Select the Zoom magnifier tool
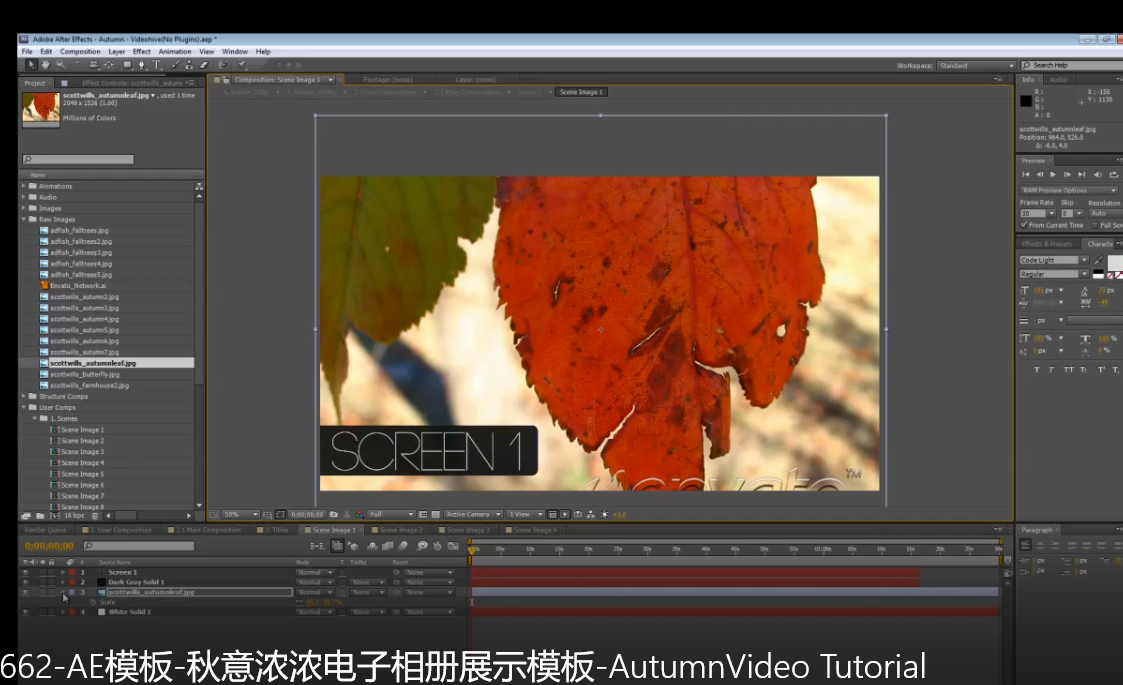 (60, 64)
